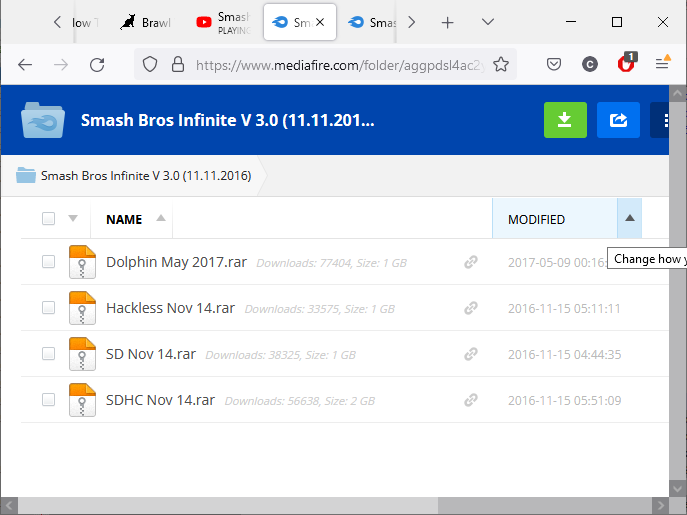Screen dimensions: 687x515
Task: Go back with browser back arrow
Action: tap(25, 65)
